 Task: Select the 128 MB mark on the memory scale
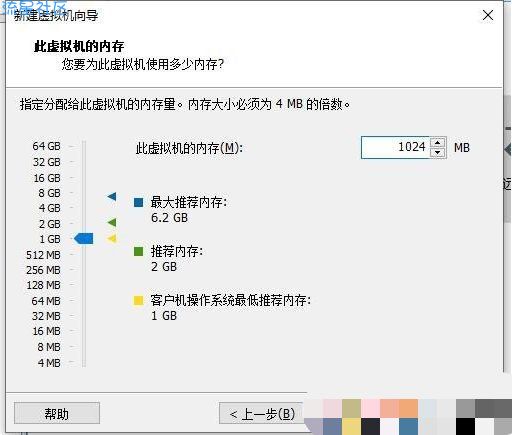tap(44, 285)
